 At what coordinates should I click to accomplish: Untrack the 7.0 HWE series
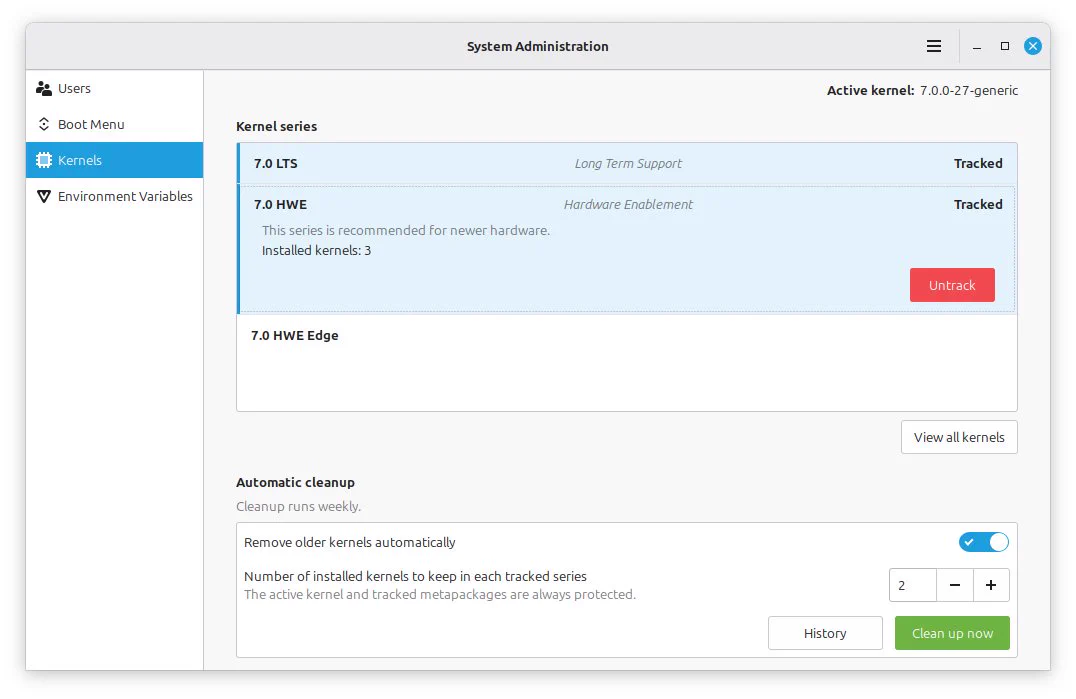click(952, 285)
